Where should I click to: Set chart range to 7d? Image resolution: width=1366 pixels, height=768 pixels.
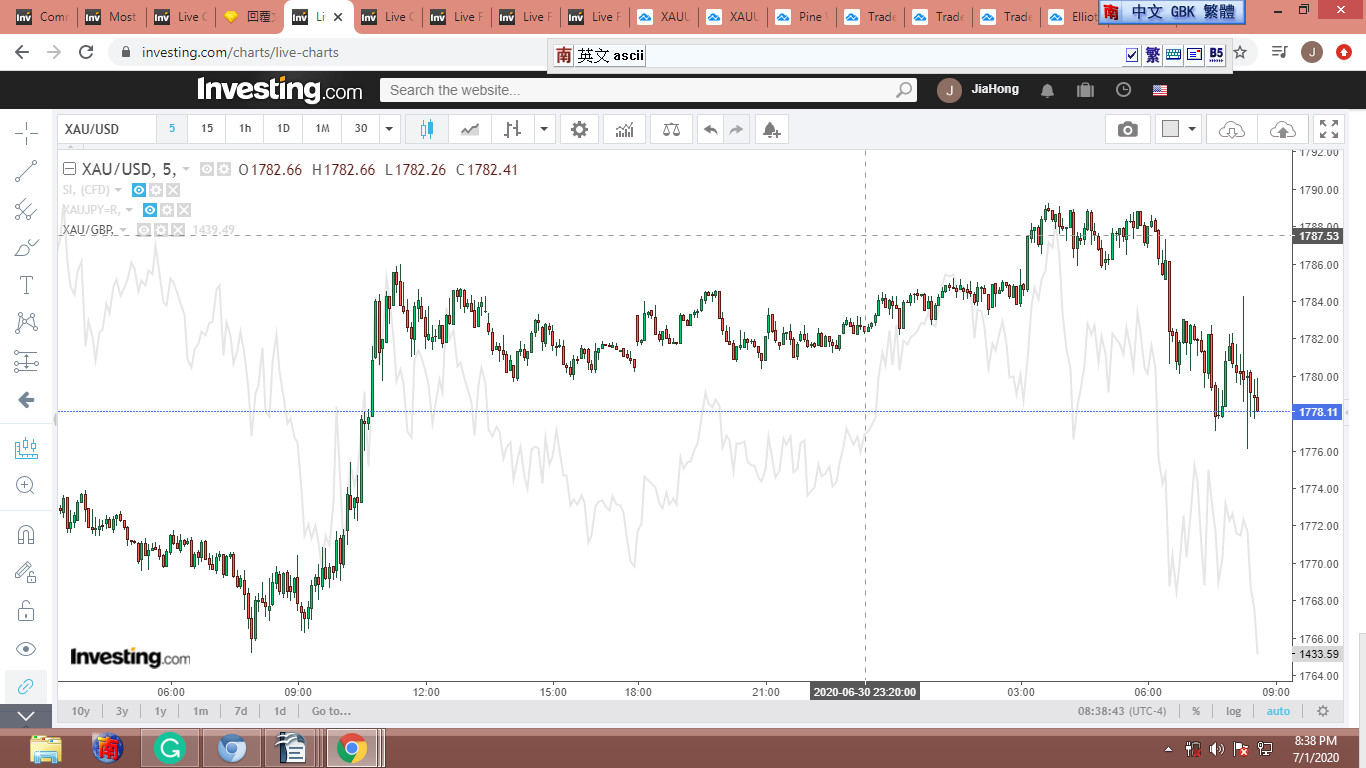tap(240, 711)
